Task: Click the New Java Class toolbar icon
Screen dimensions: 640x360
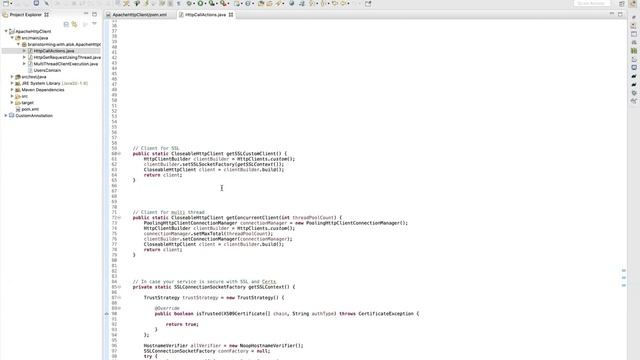Action: click(248, 3)
